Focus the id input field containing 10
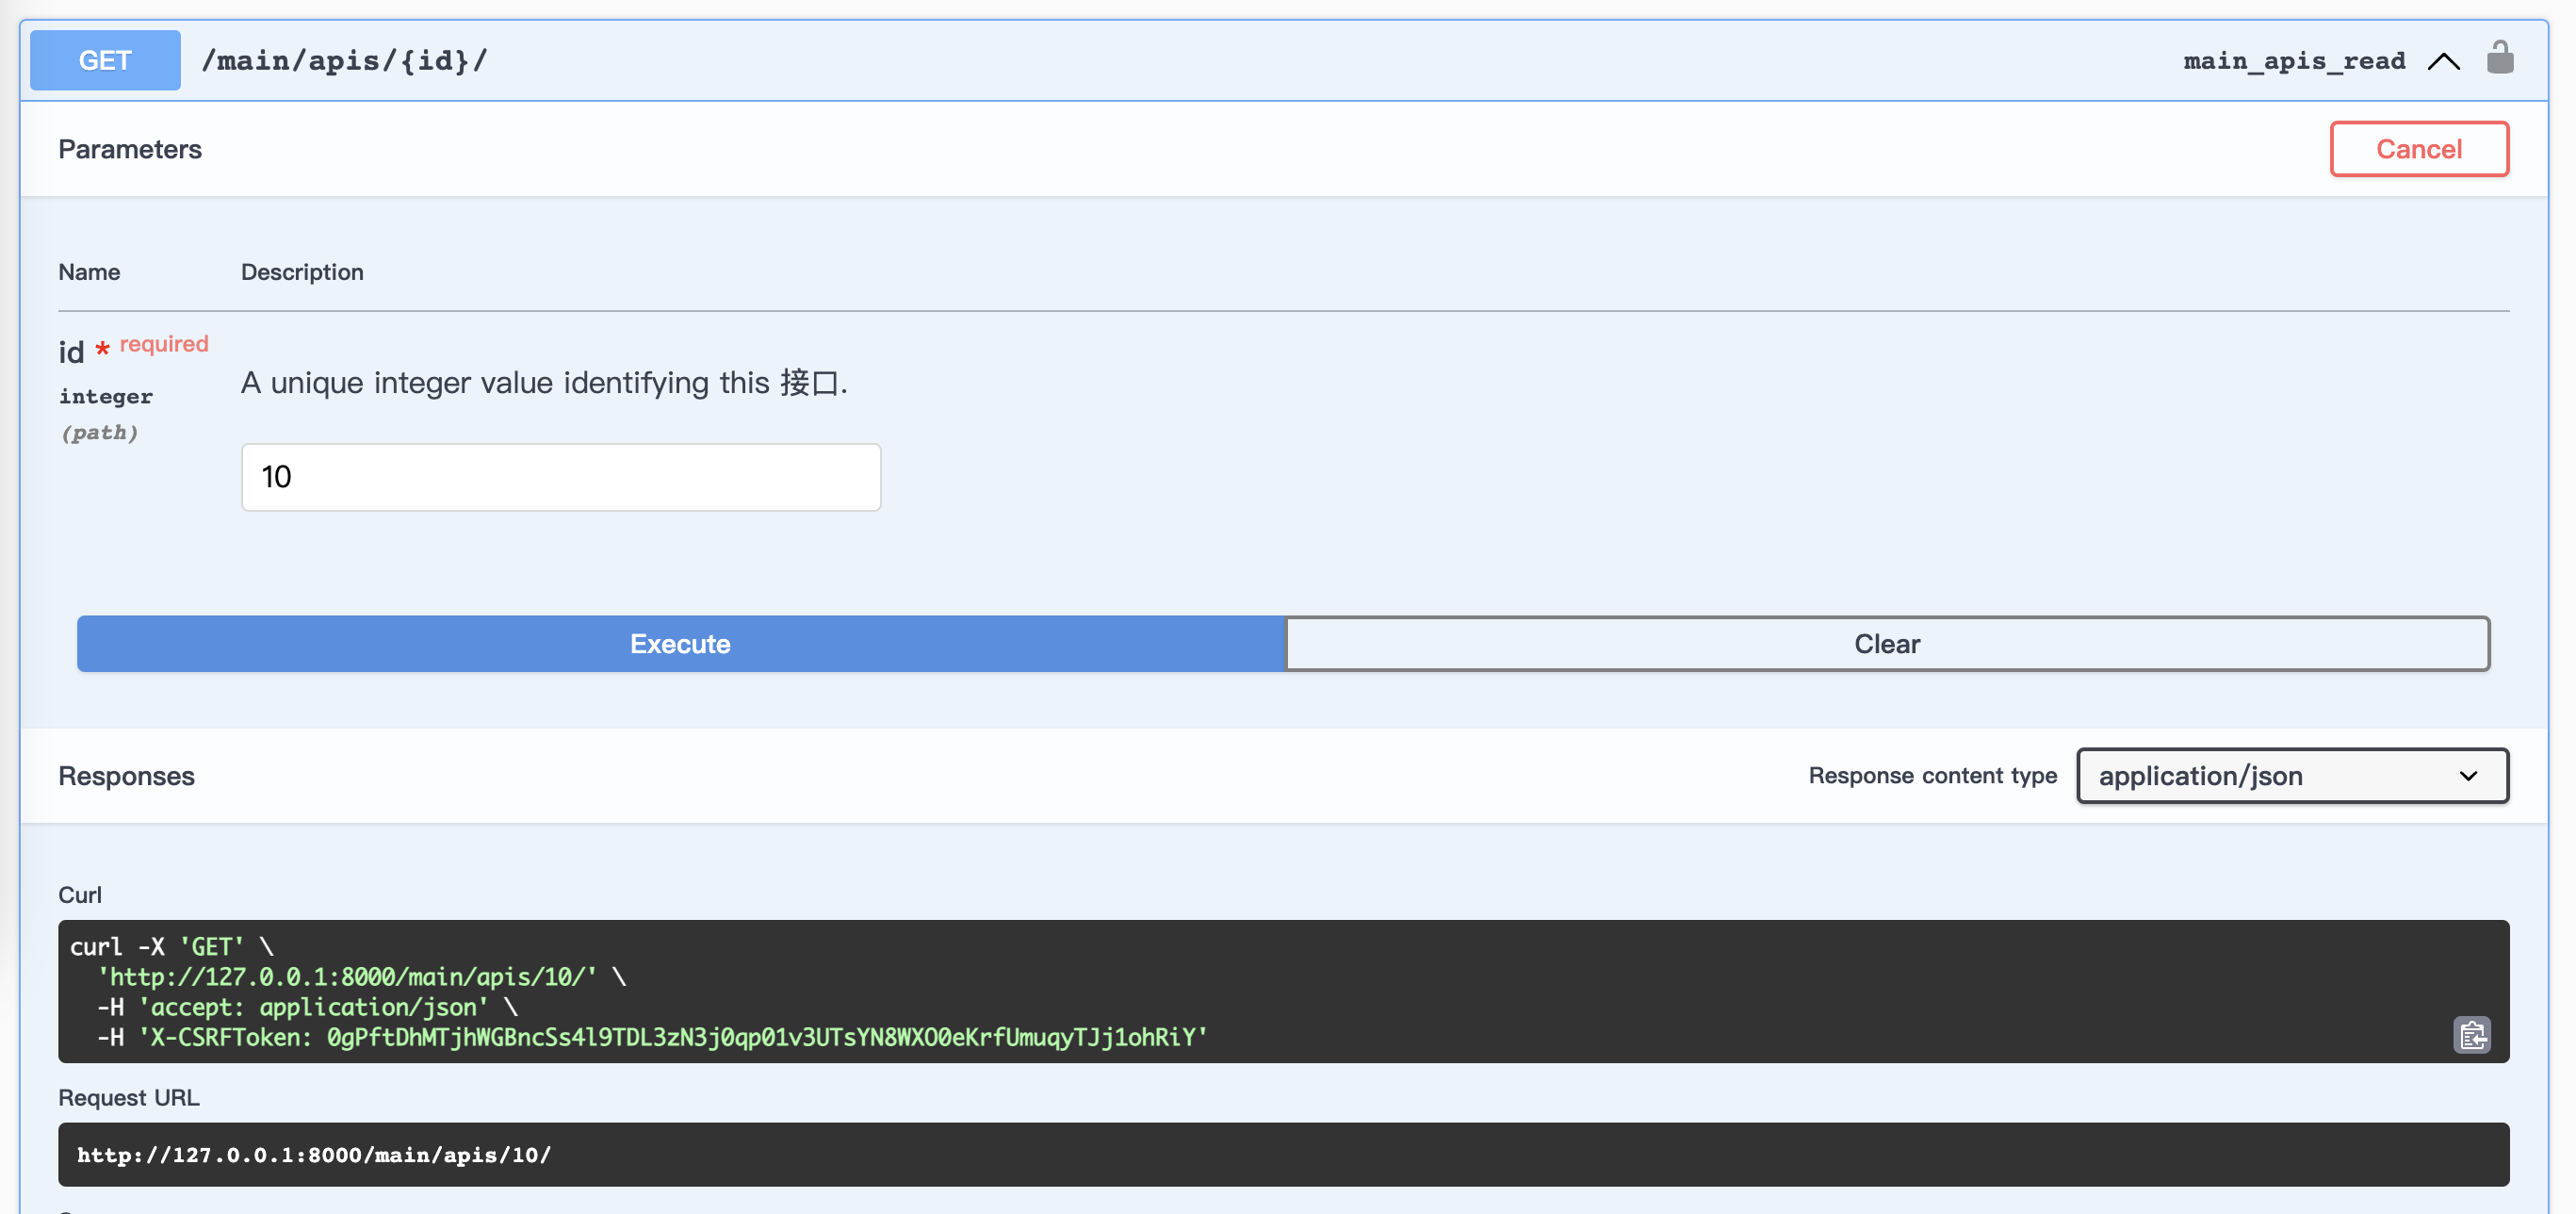Screen dimensions: 2576x1214 coord(560,477)
